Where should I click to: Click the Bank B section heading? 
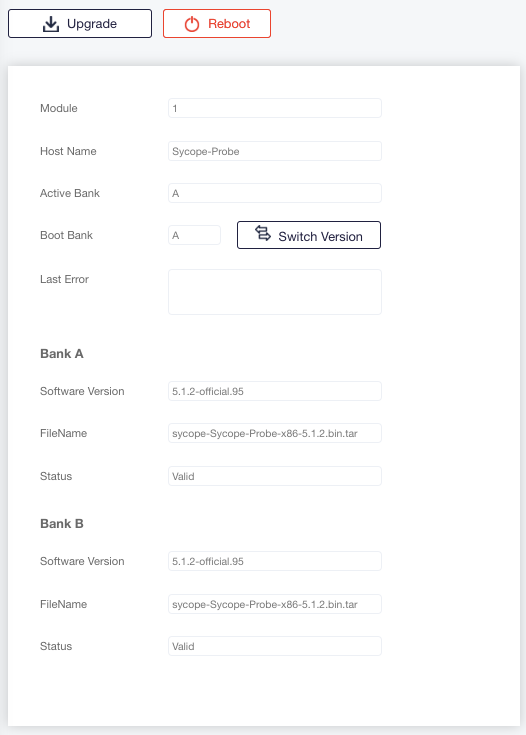coord(62,524)
